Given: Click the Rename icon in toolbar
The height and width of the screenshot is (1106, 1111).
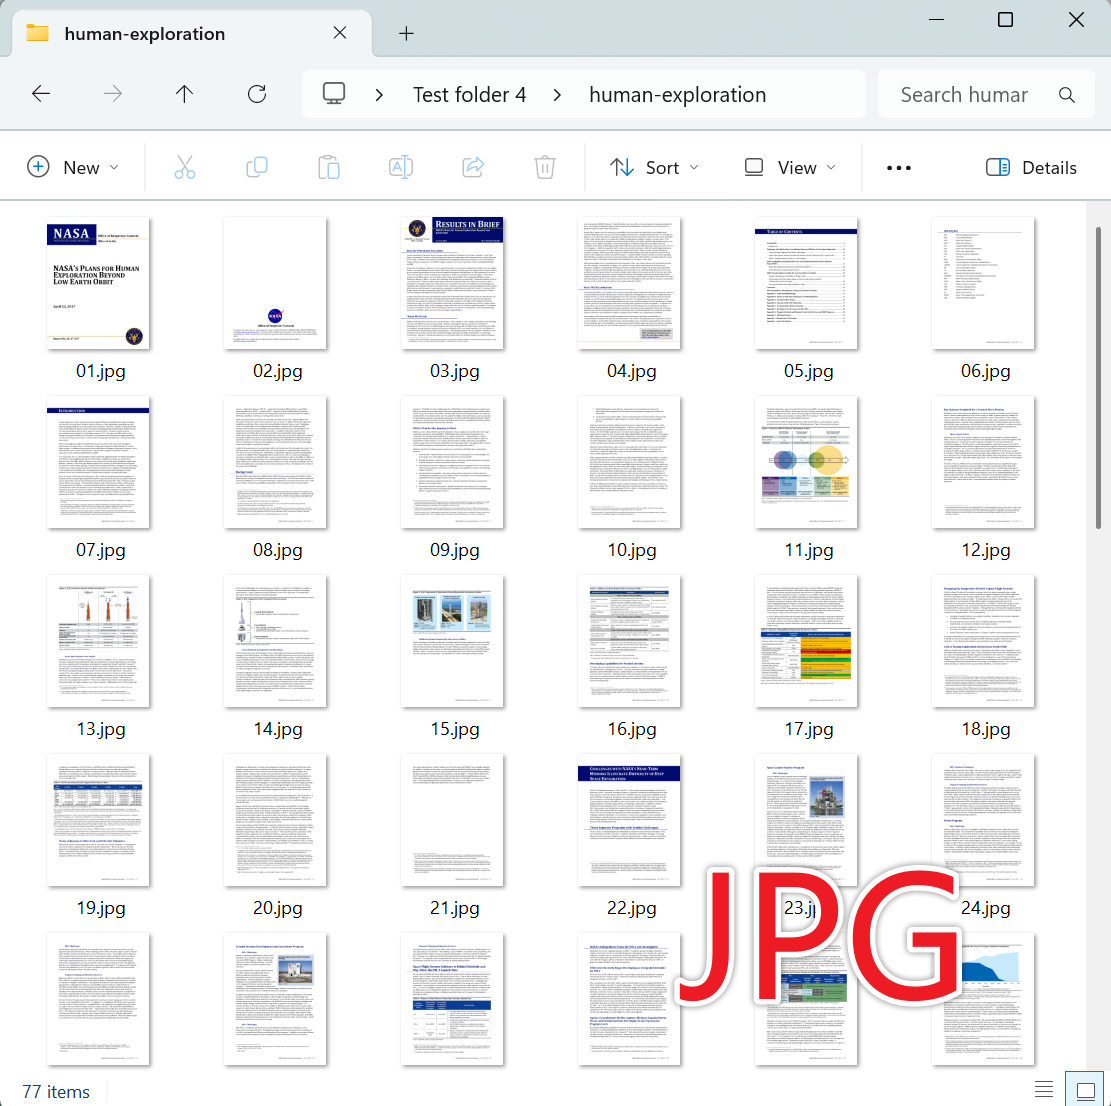Looking at the screenshot, I should click(x=401, y=167).
